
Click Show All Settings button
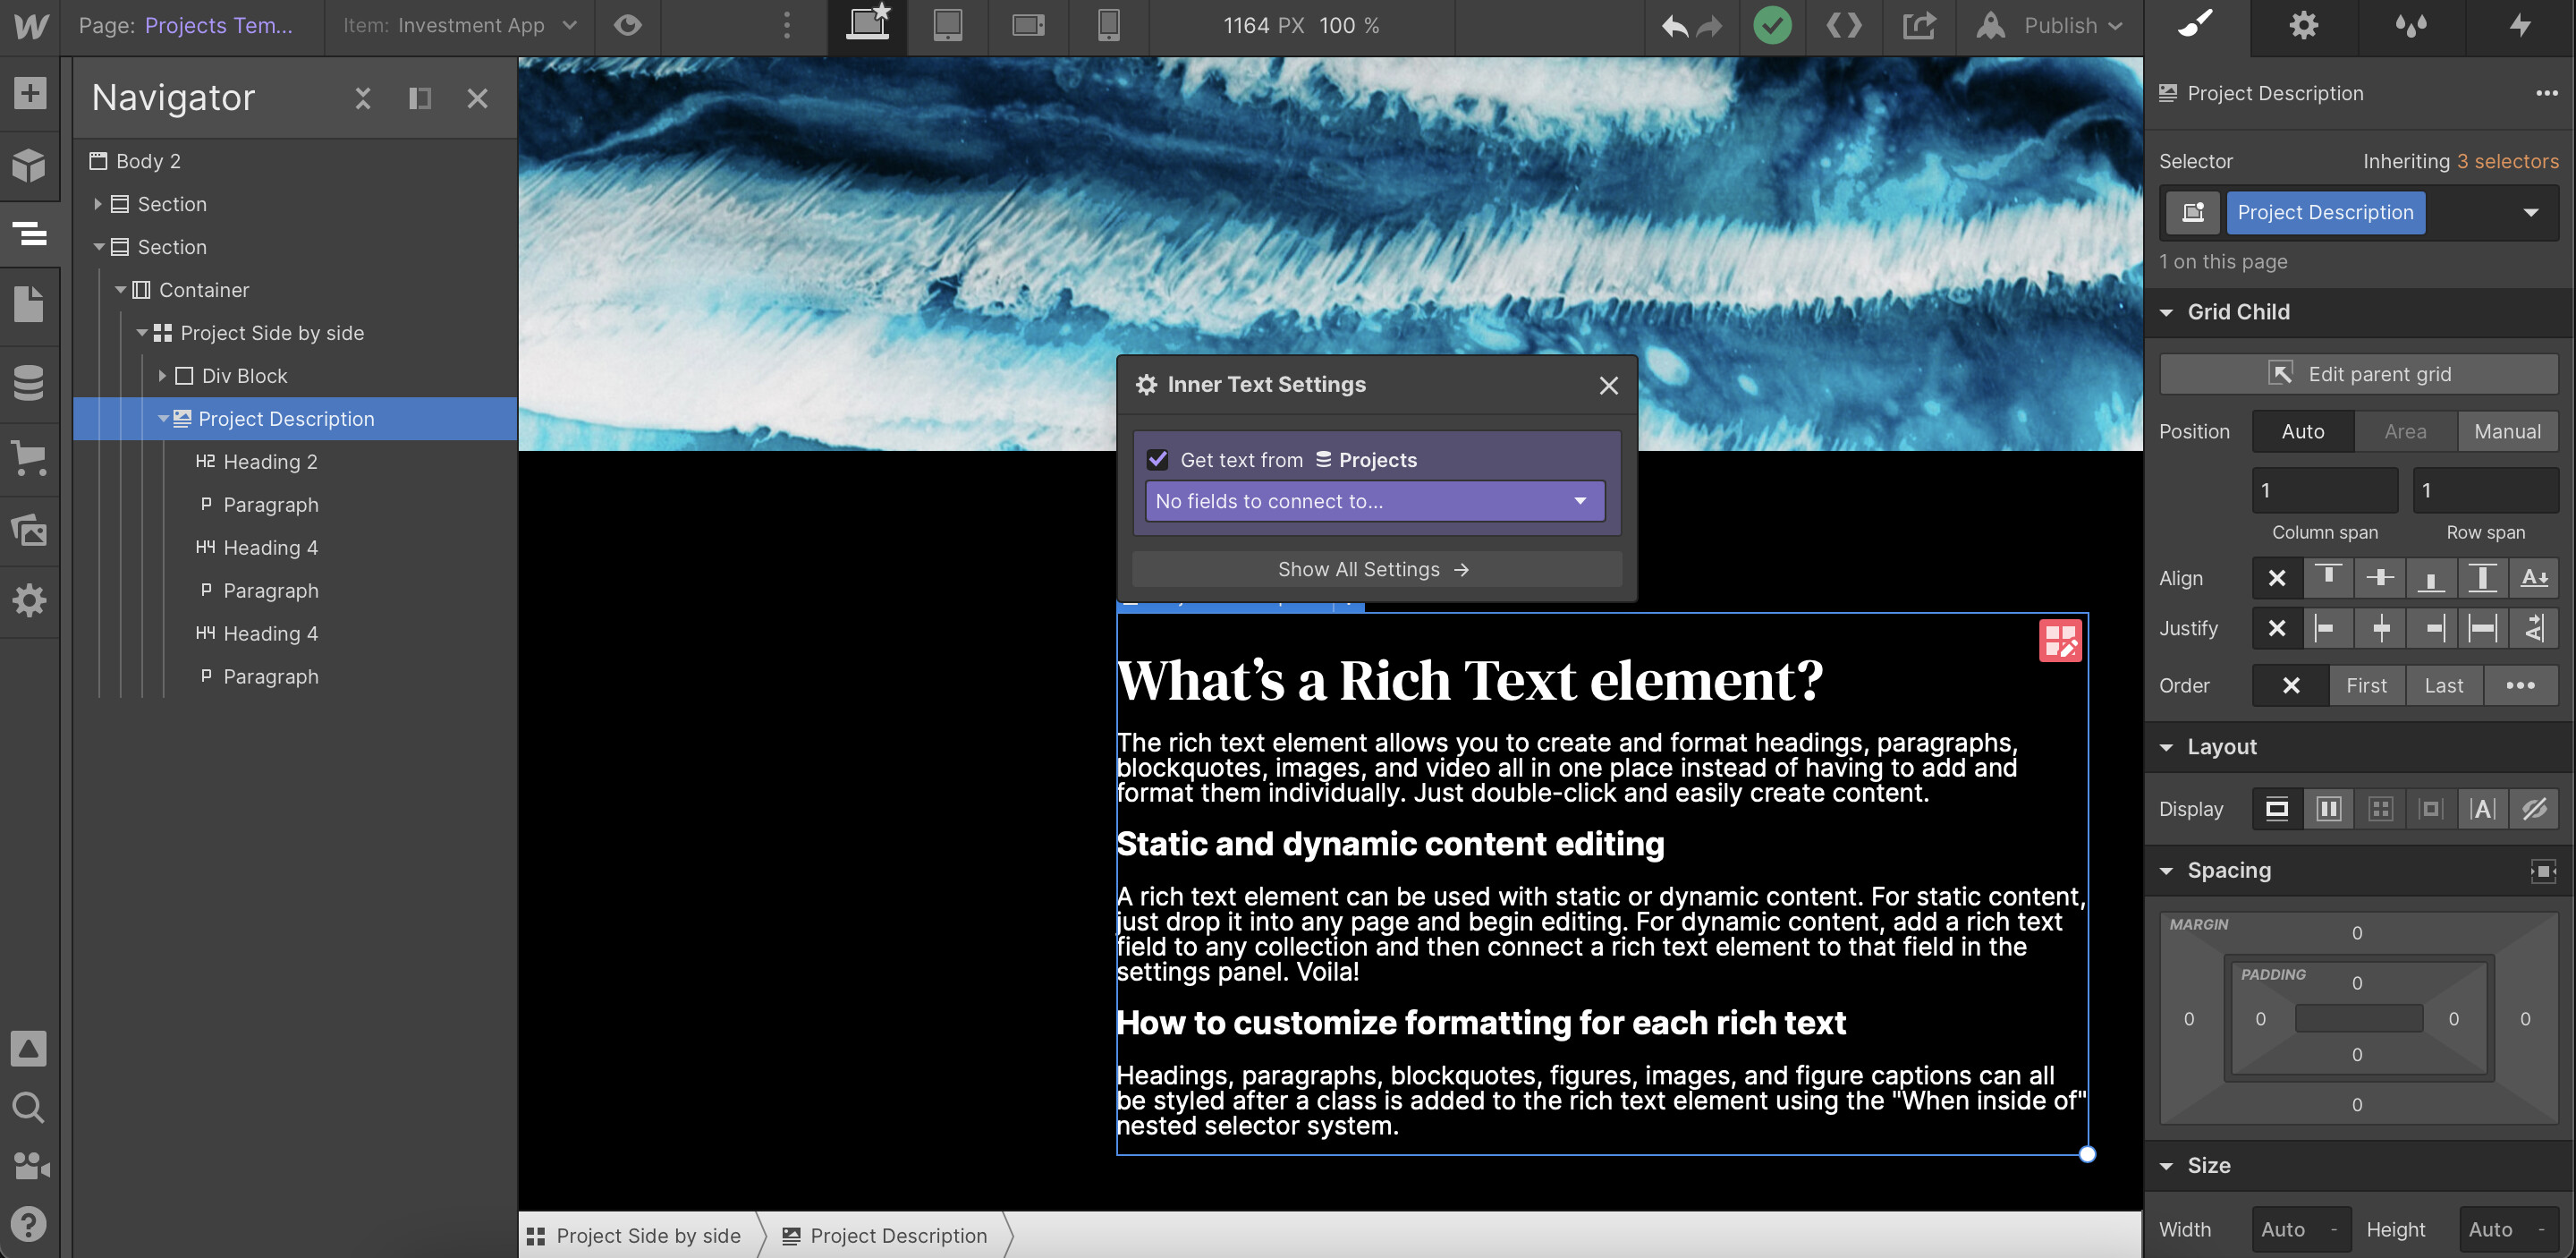(1375, 570)
